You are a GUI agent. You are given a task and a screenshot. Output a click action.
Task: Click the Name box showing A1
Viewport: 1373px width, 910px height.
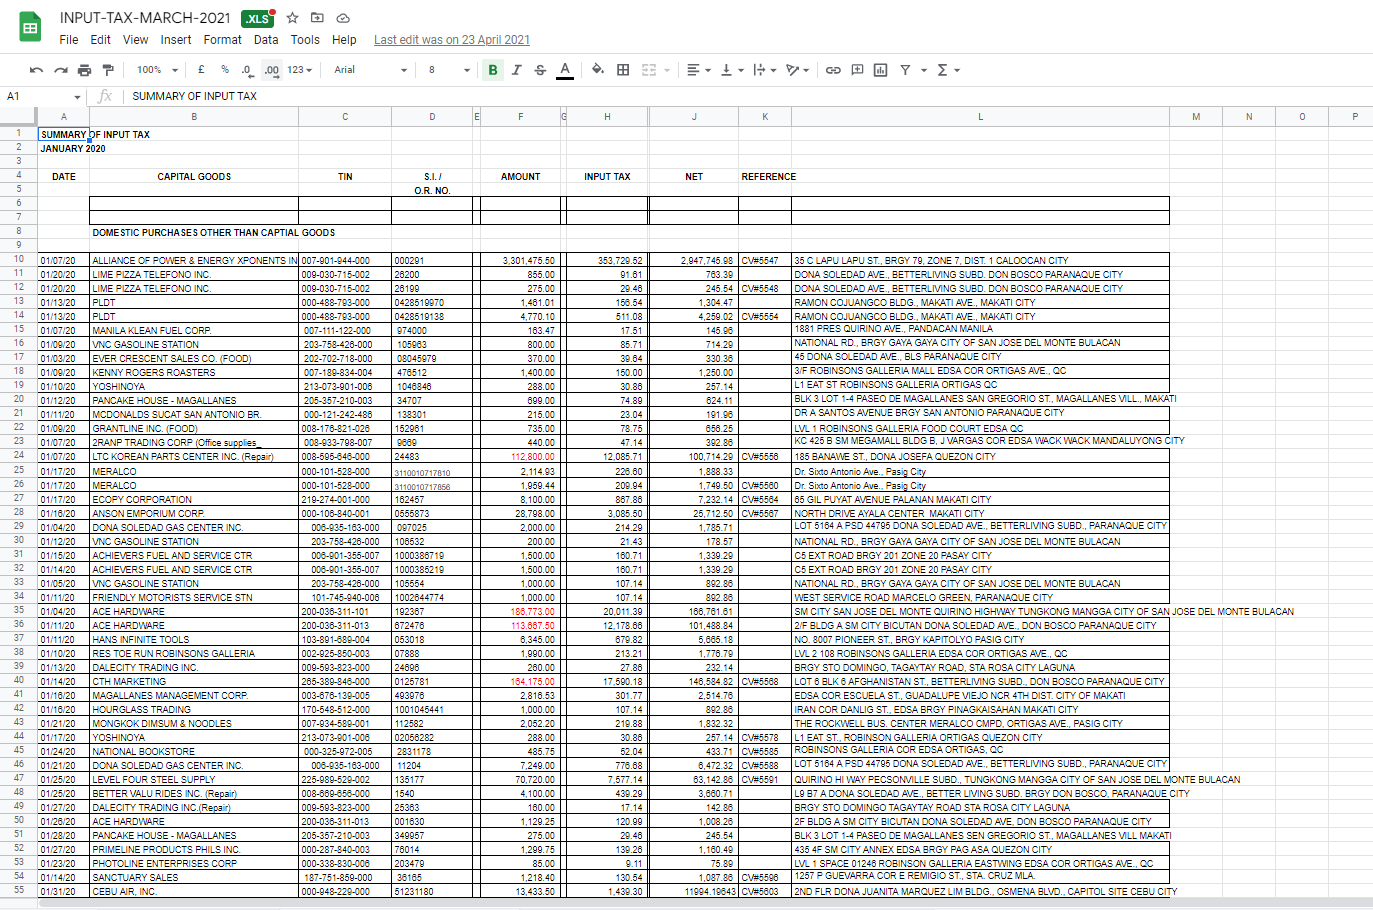point(44,96)
